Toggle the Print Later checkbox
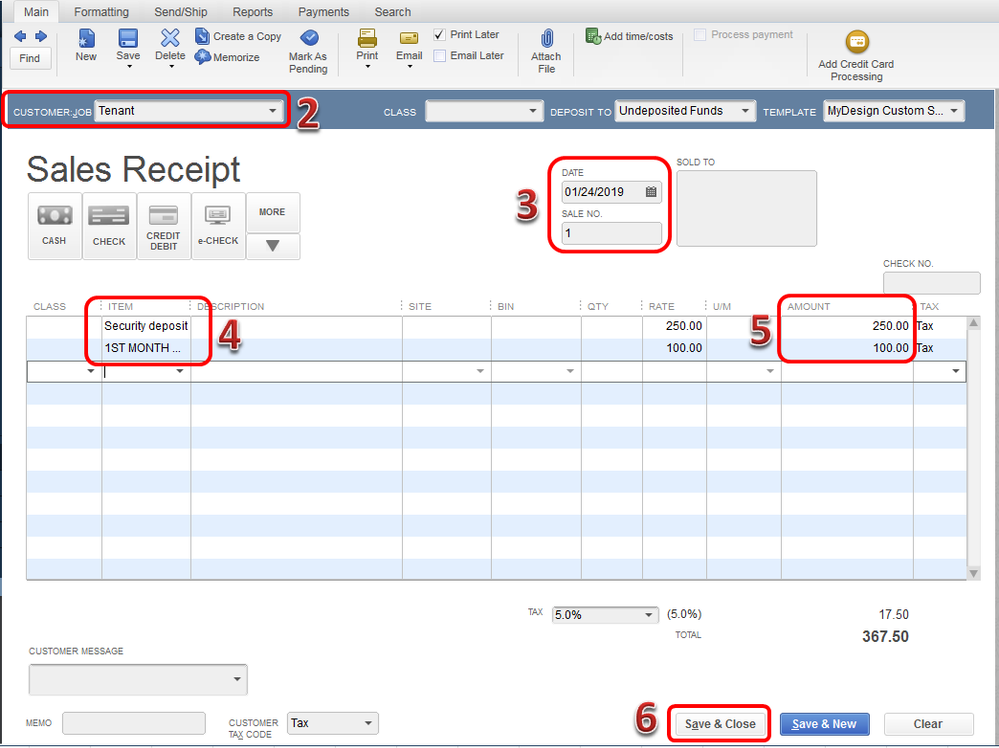The height and width of the screenshot is (748, 999). point(440,35)
